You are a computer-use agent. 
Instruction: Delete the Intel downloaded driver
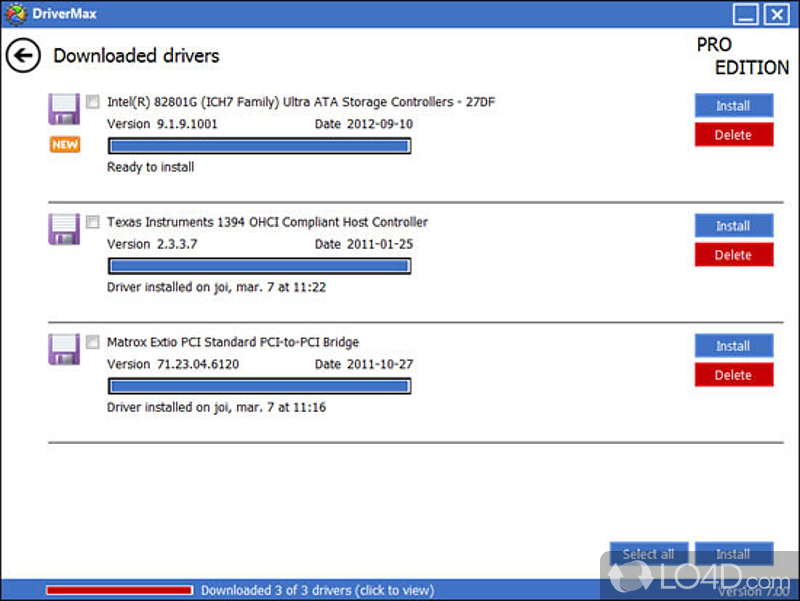[x=734, y=134]
